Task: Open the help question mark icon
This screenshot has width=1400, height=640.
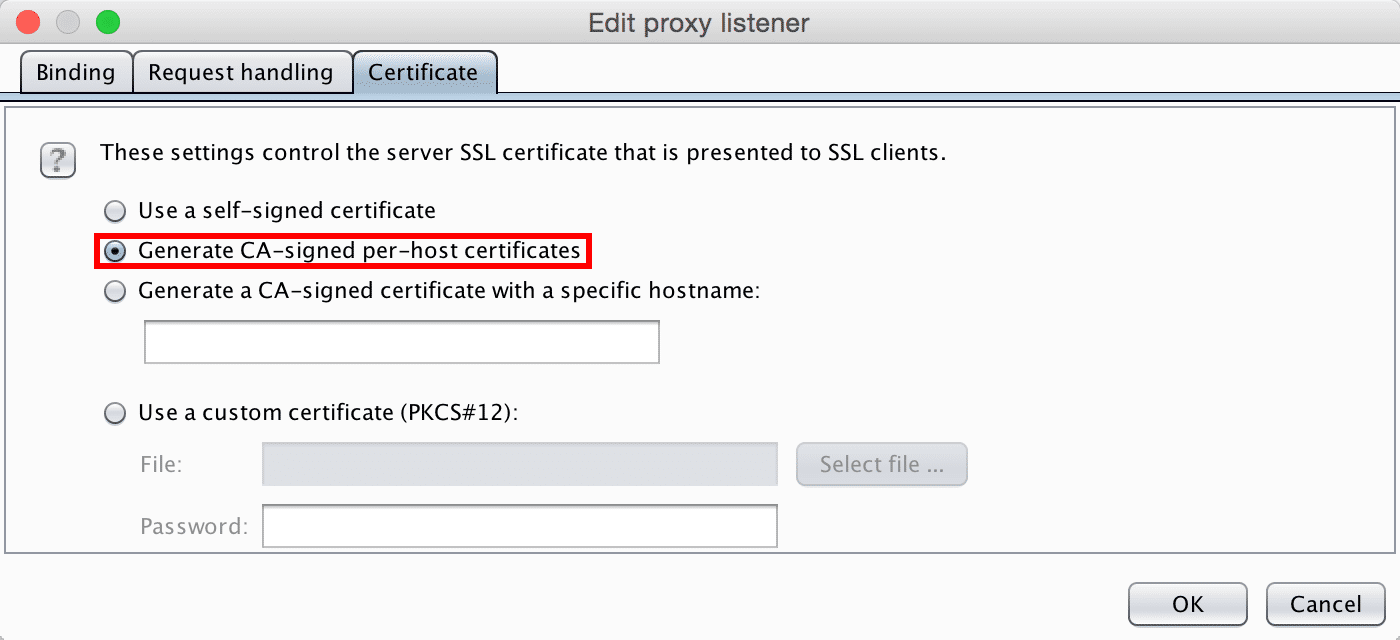Action: pyautogui.click(x=58, y=160)
